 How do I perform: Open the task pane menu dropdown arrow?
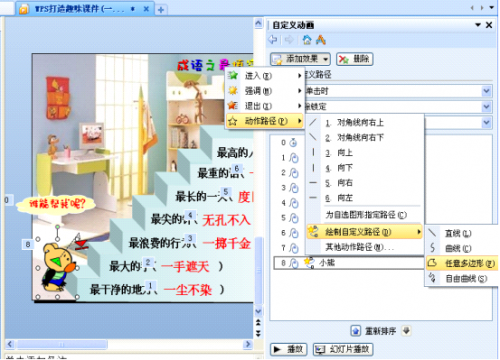pos(478,25)
